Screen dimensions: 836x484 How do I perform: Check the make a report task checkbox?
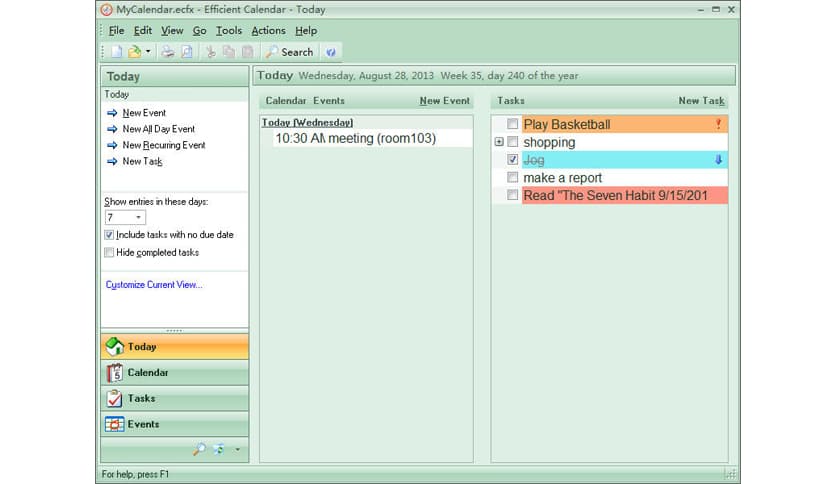(512, 177)
